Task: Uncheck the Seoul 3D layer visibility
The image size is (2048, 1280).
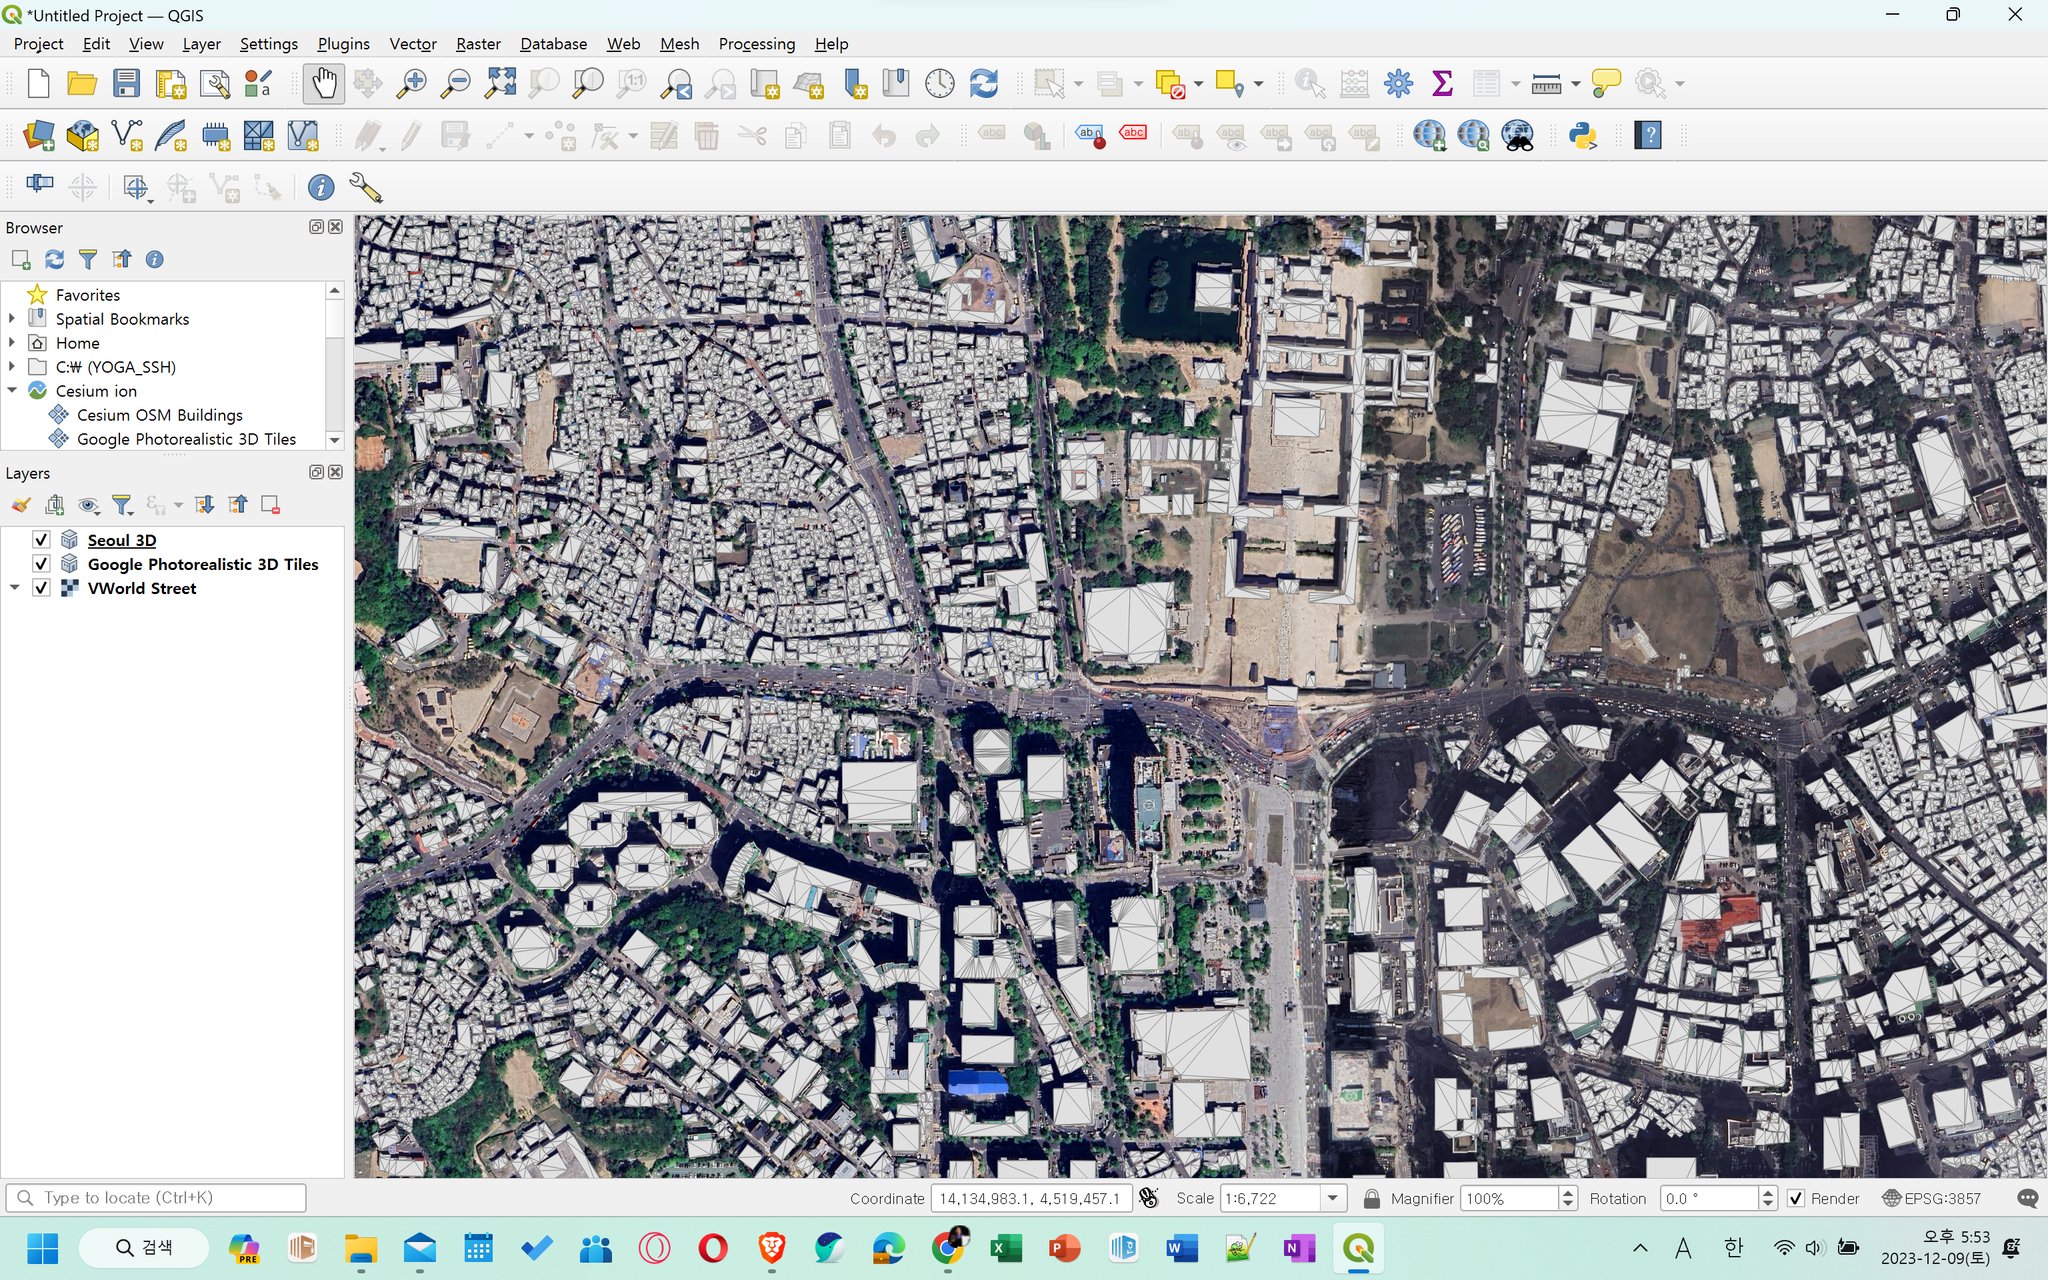Action: tap(41, 540)
